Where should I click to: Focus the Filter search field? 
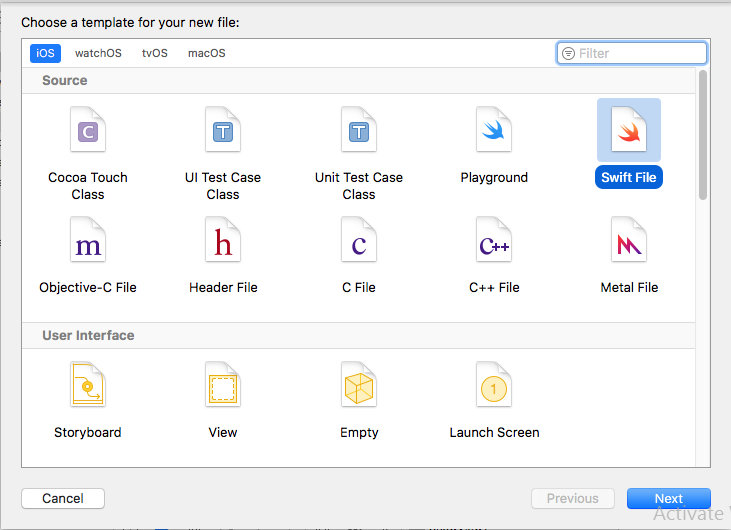pos(632,54)
